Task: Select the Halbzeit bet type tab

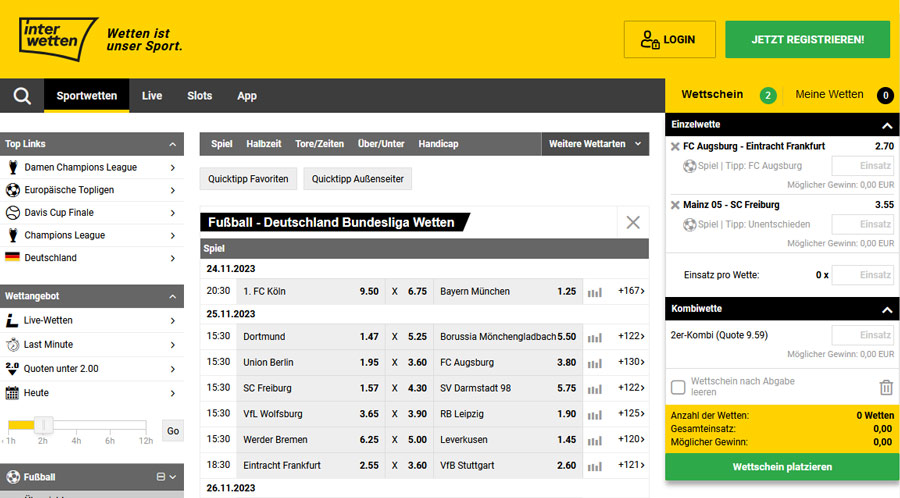Action: (x=263, y=144)
